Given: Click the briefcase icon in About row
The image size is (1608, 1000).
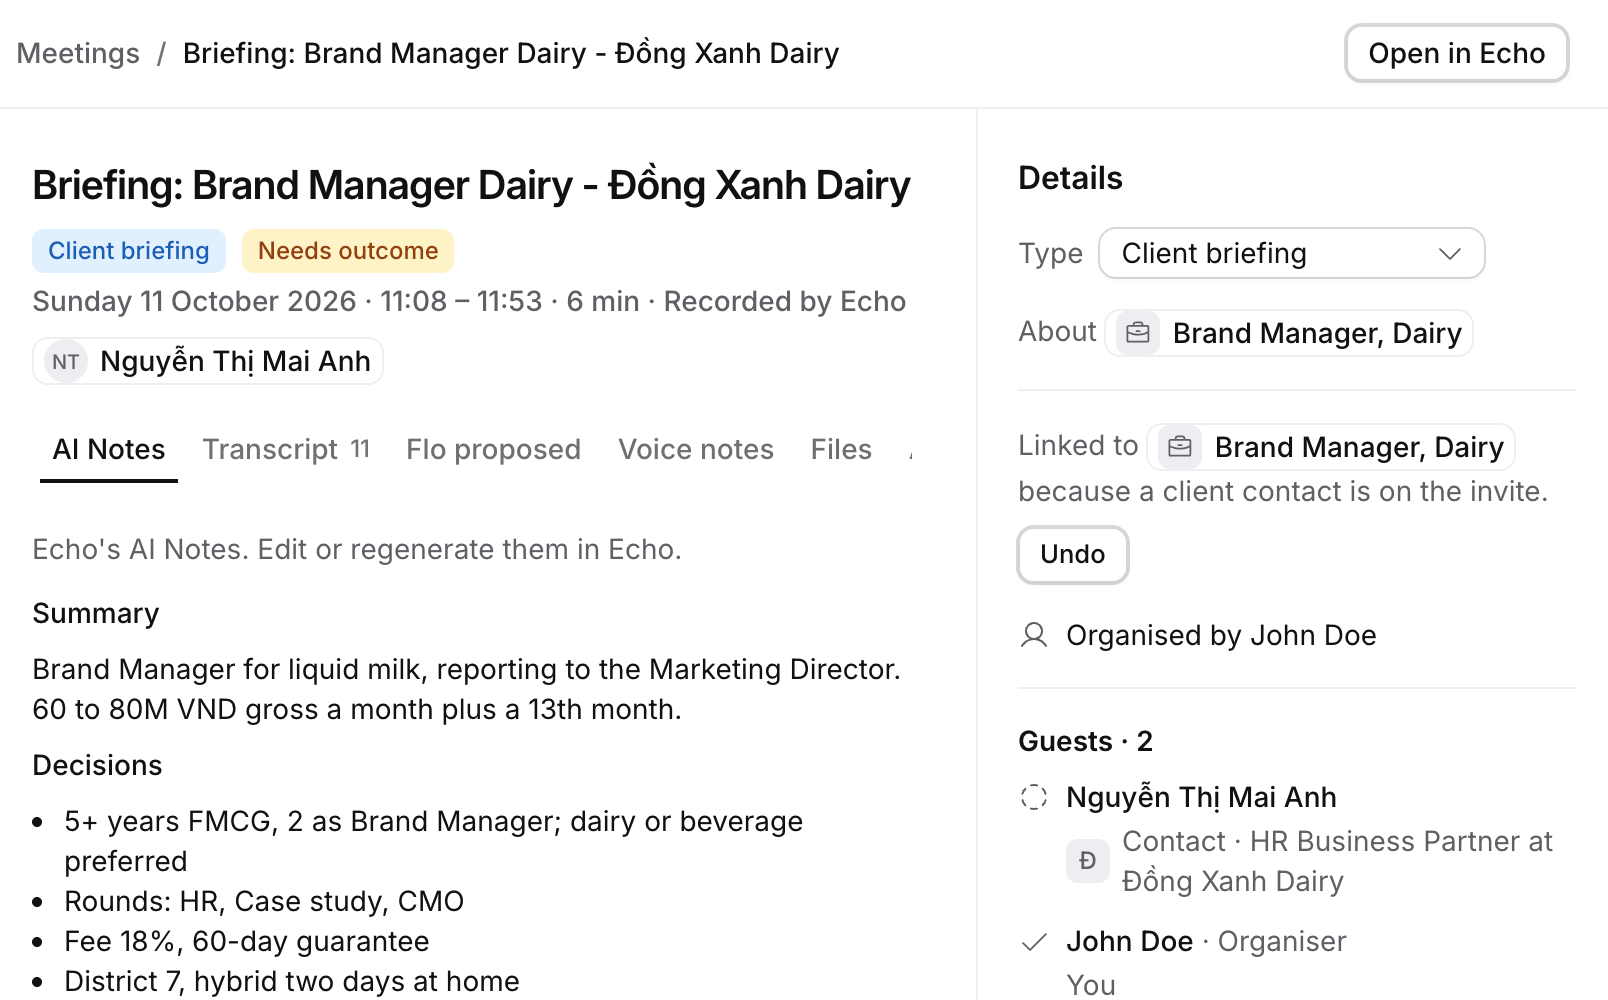Looking at the screenshot, I should pos(1138,333).
